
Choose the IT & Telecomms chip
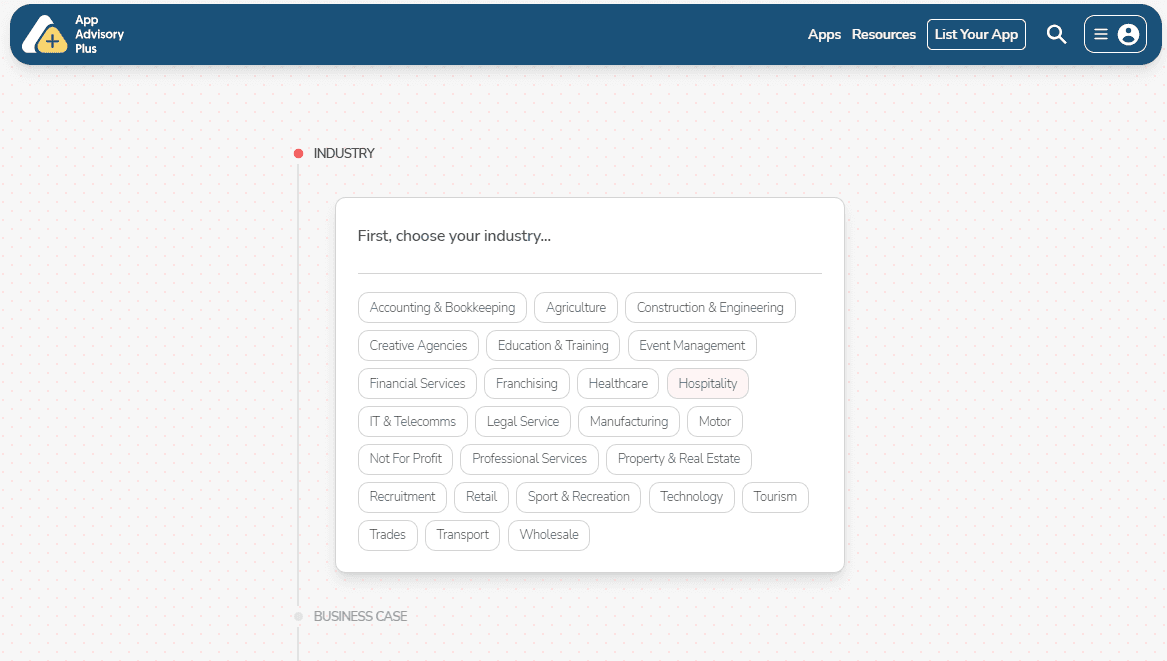point(412,422)
